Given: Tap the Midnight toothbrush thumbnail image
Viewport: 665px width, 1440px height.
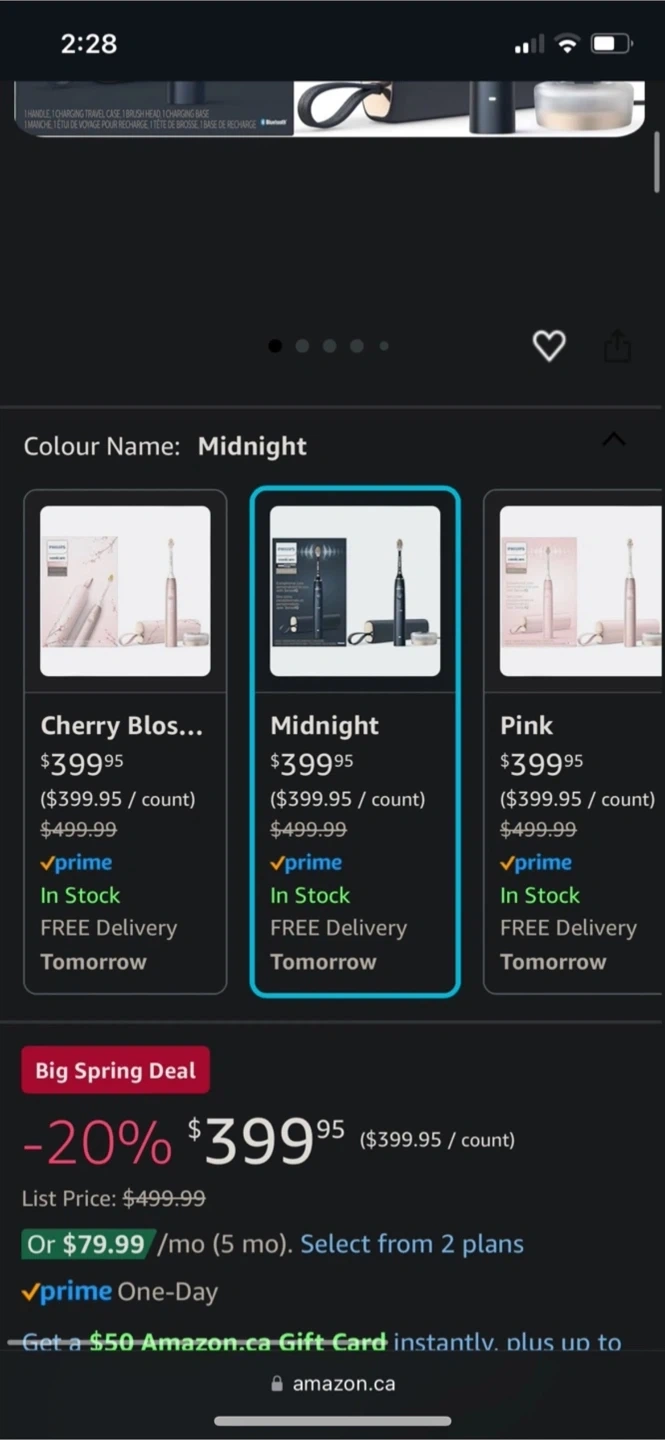Looking at the screenshot, I should [355, 591].
